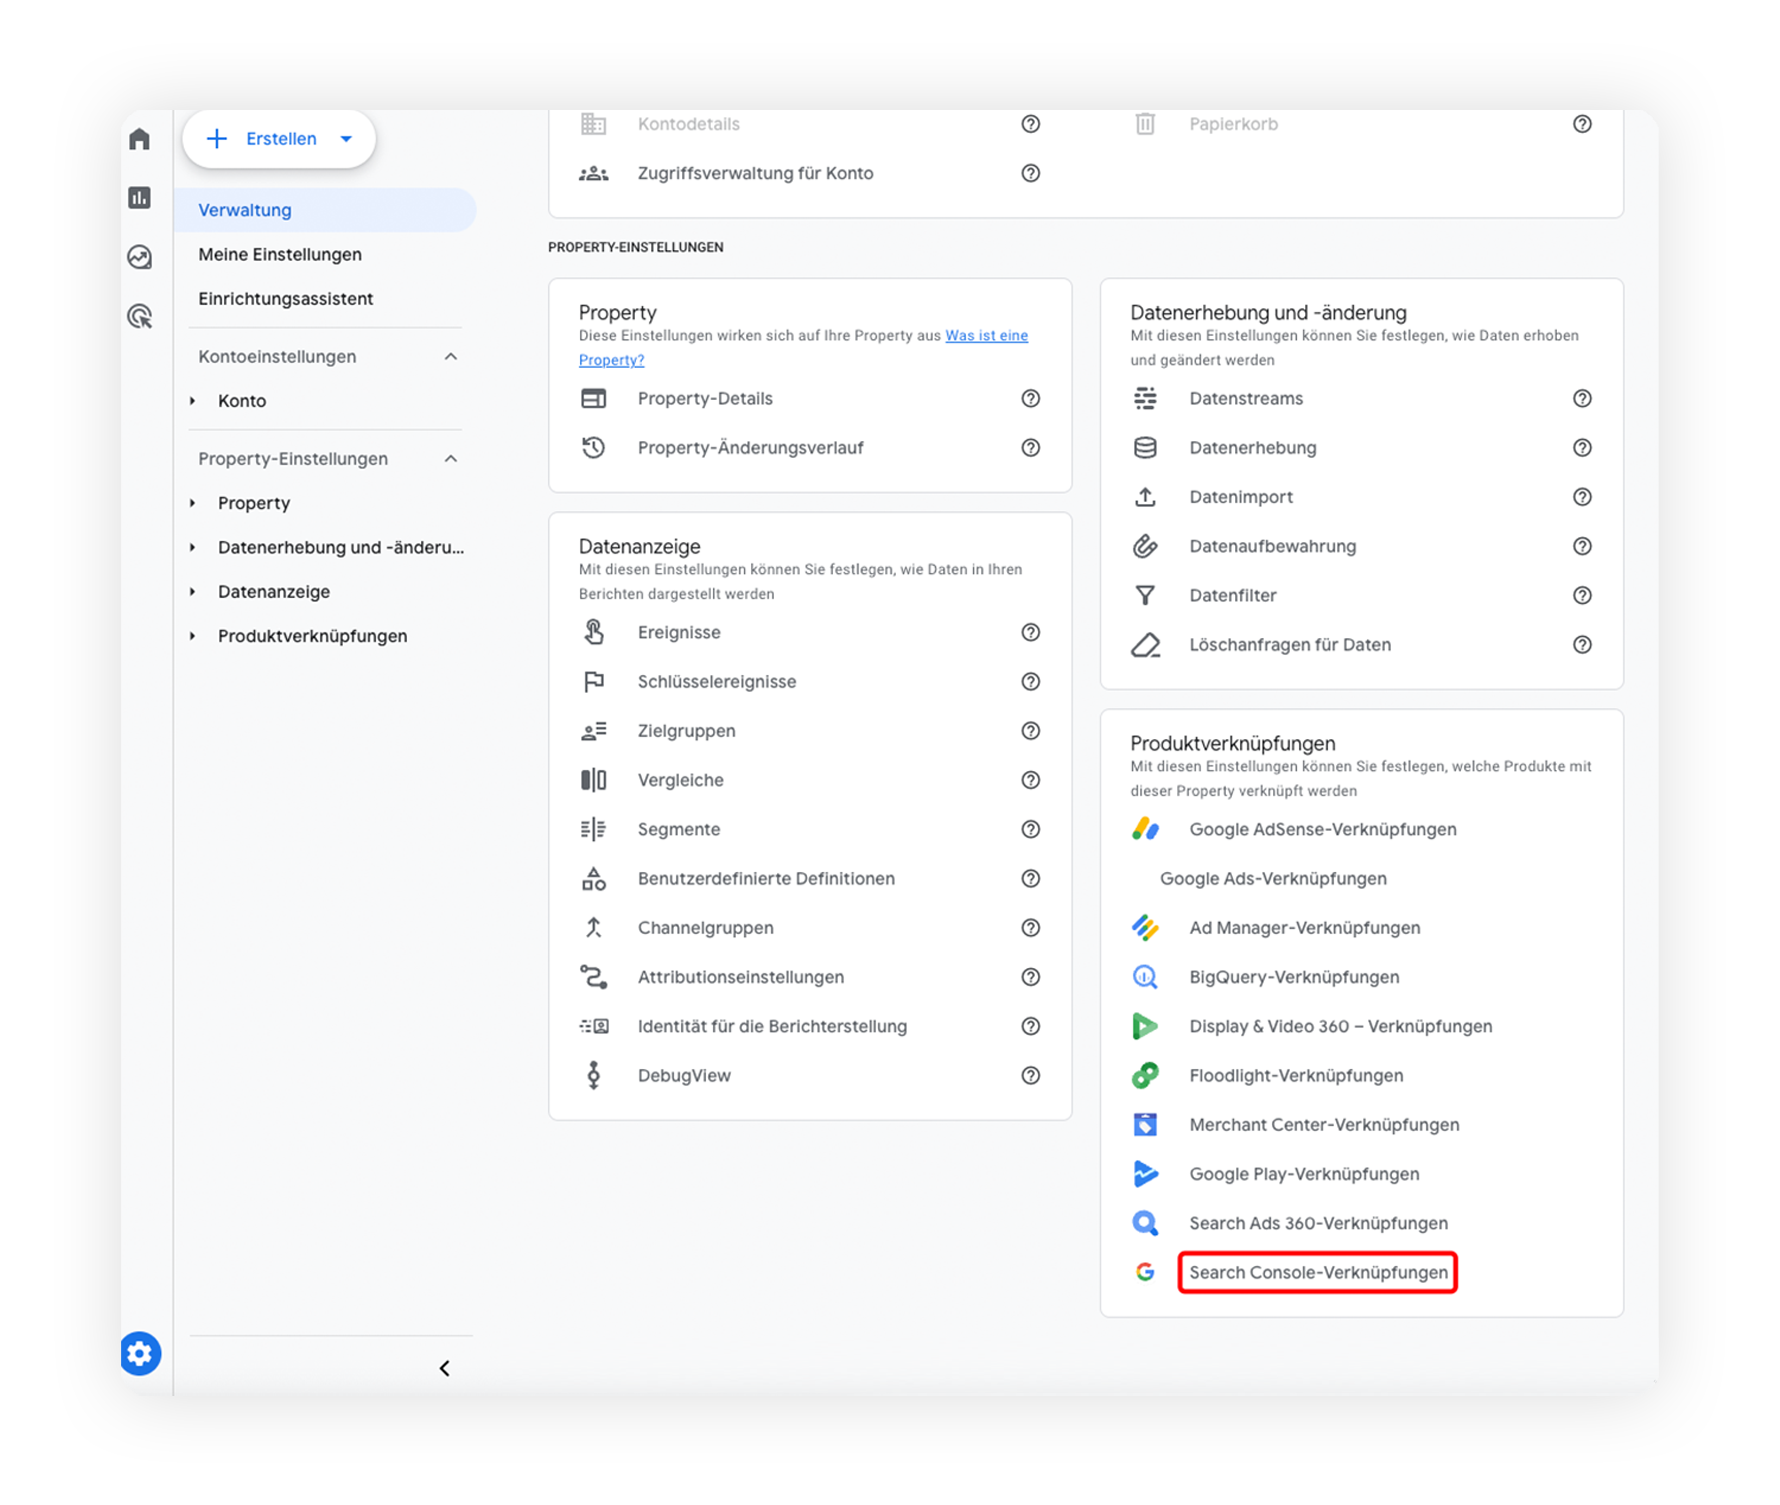Open BigQuery-Verknüpfungen label
Screen dimensions: 1780x1505
click(x=1294, y=977)
